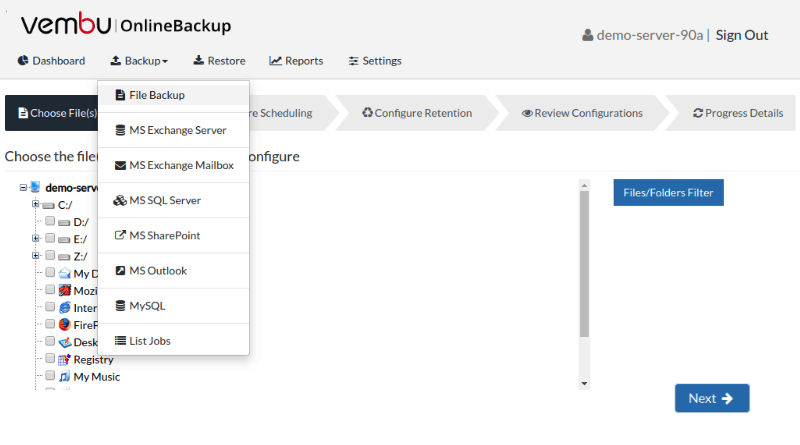Select the Registry tree item
Screen dimensions: 800x445
93,360
